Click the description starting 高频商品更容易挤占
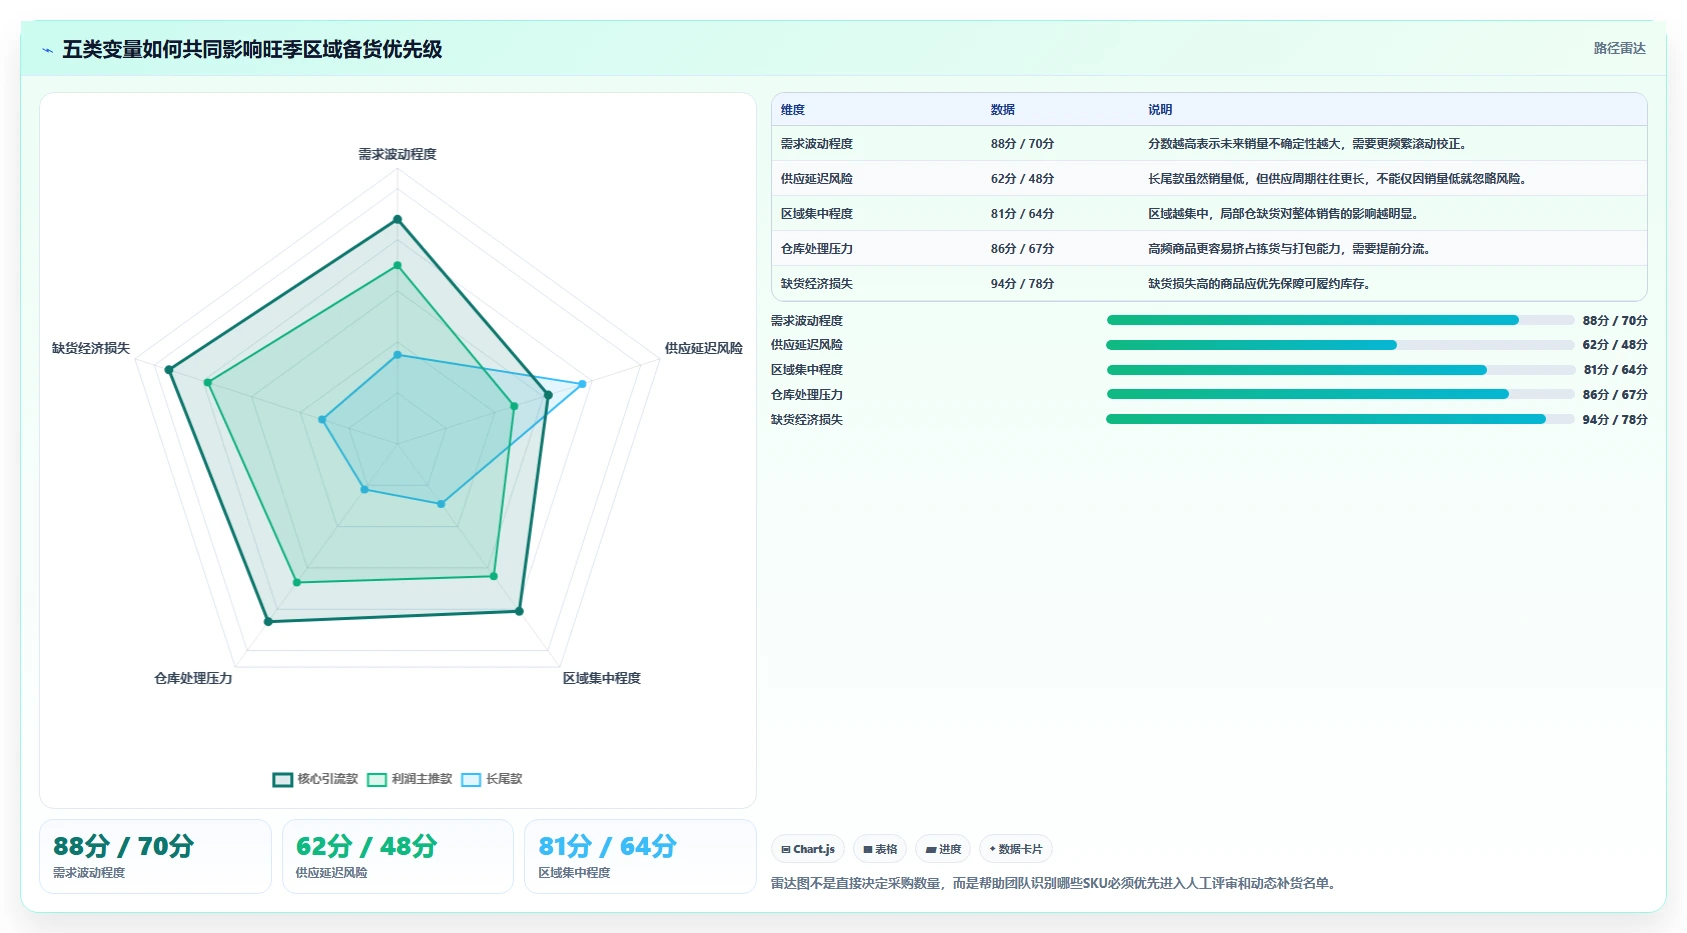Image resolution: width=1687 pixels, height=933 pixels. (x=1289, y=249)
